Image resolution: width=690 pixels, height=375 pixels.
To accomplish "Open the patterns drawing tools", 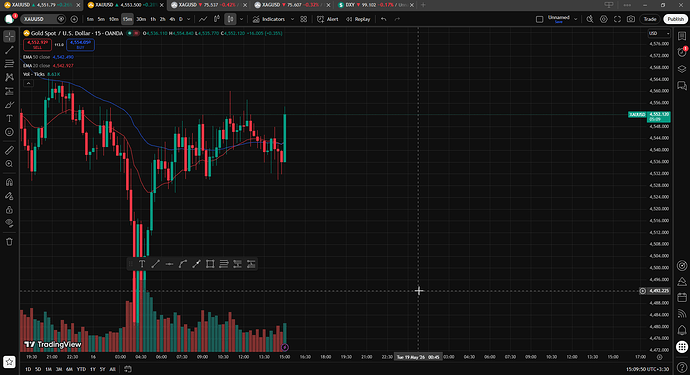I will pyautogui.click(x=9, y=77).
